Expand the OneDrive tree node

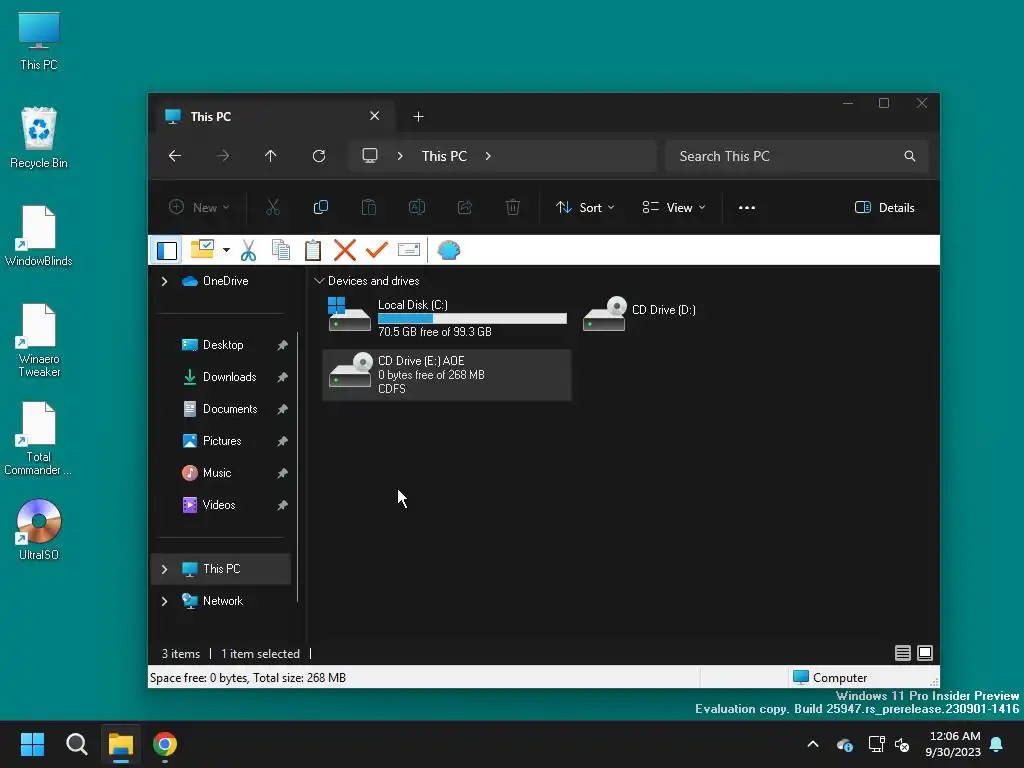165,281
